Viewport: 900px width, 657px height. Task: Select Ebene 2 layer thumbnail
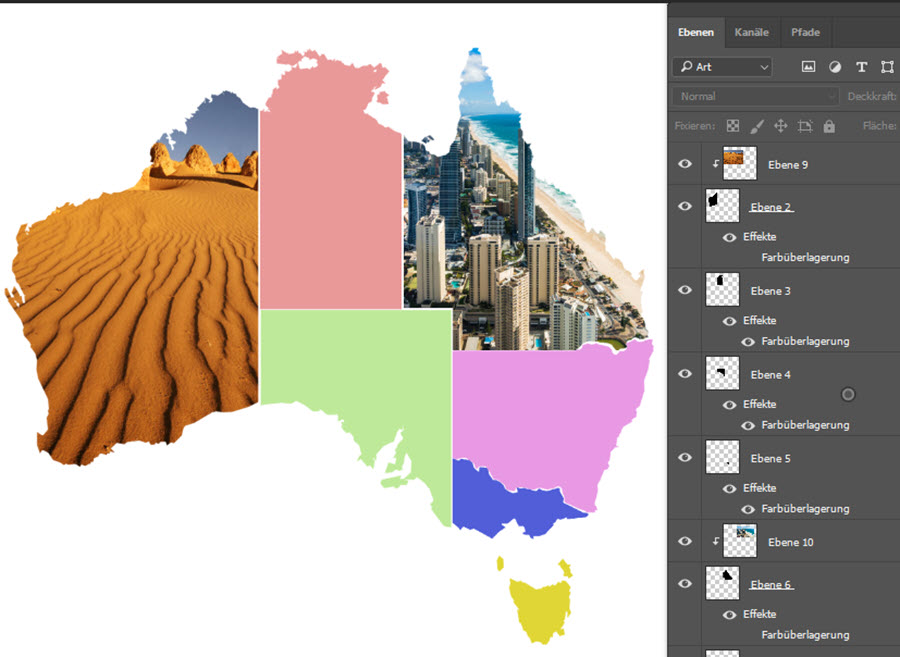coord(722,205)
